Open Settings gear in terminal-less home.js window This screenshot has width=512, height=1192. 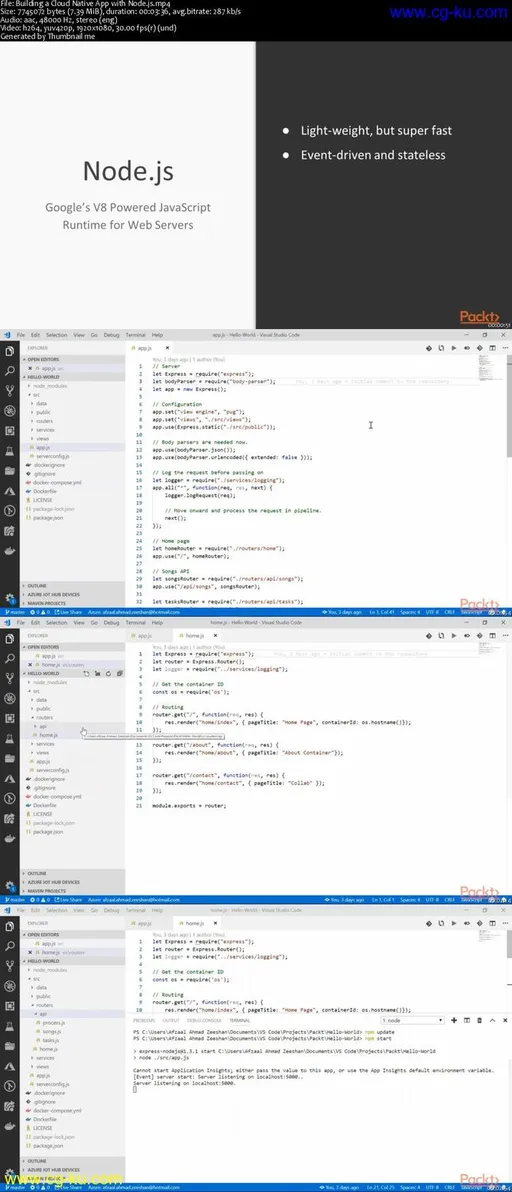tap(9, 886)
